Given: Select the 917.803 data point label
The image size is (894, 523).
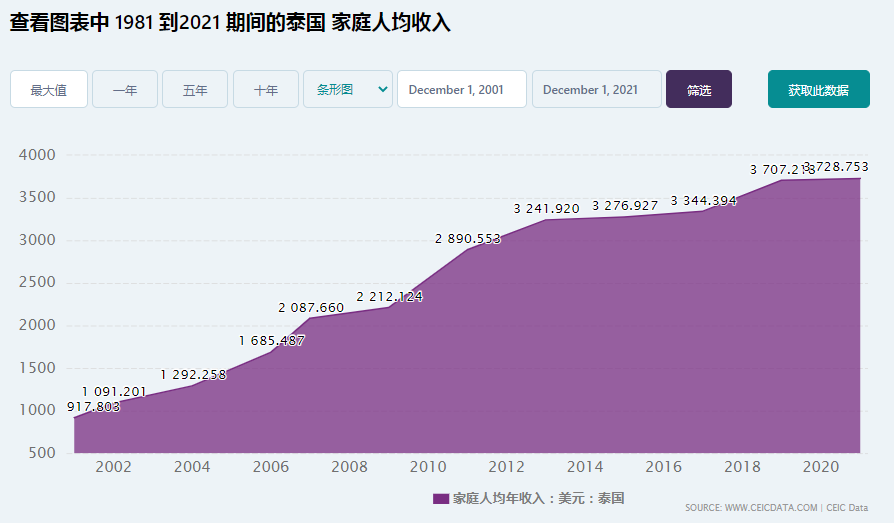Looking at the screenshot, I should click(x=94, y=407).
